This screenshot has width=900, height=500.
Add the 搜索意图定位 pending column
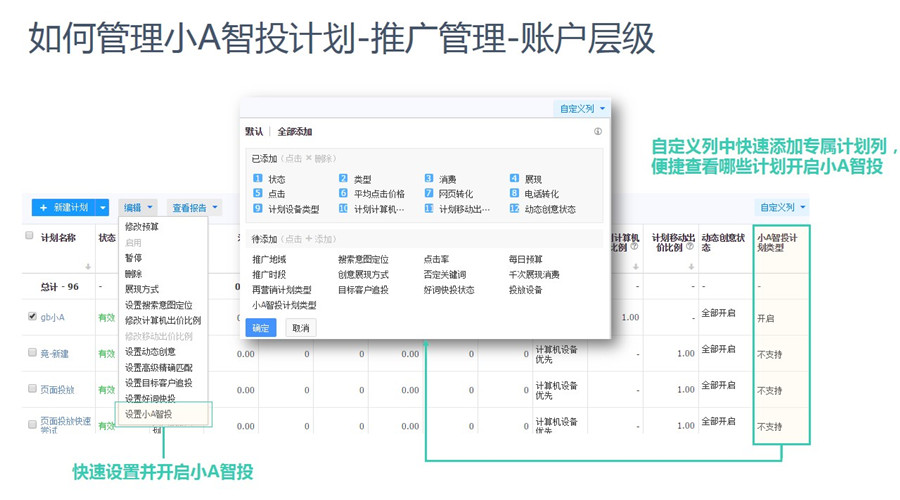(x=363, y=259)
